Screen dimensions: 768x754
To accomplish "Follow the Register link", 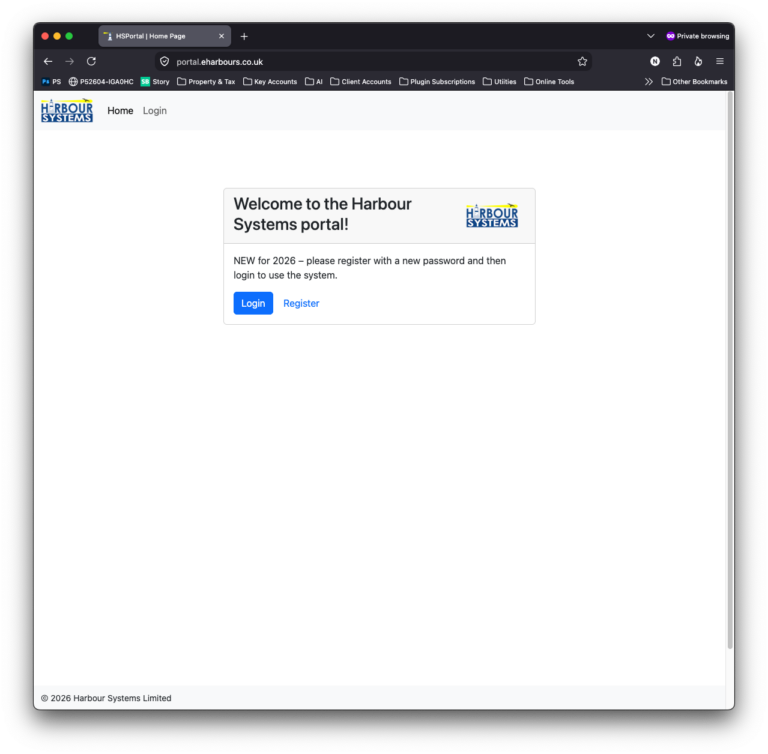I will [x=301, y=304].
